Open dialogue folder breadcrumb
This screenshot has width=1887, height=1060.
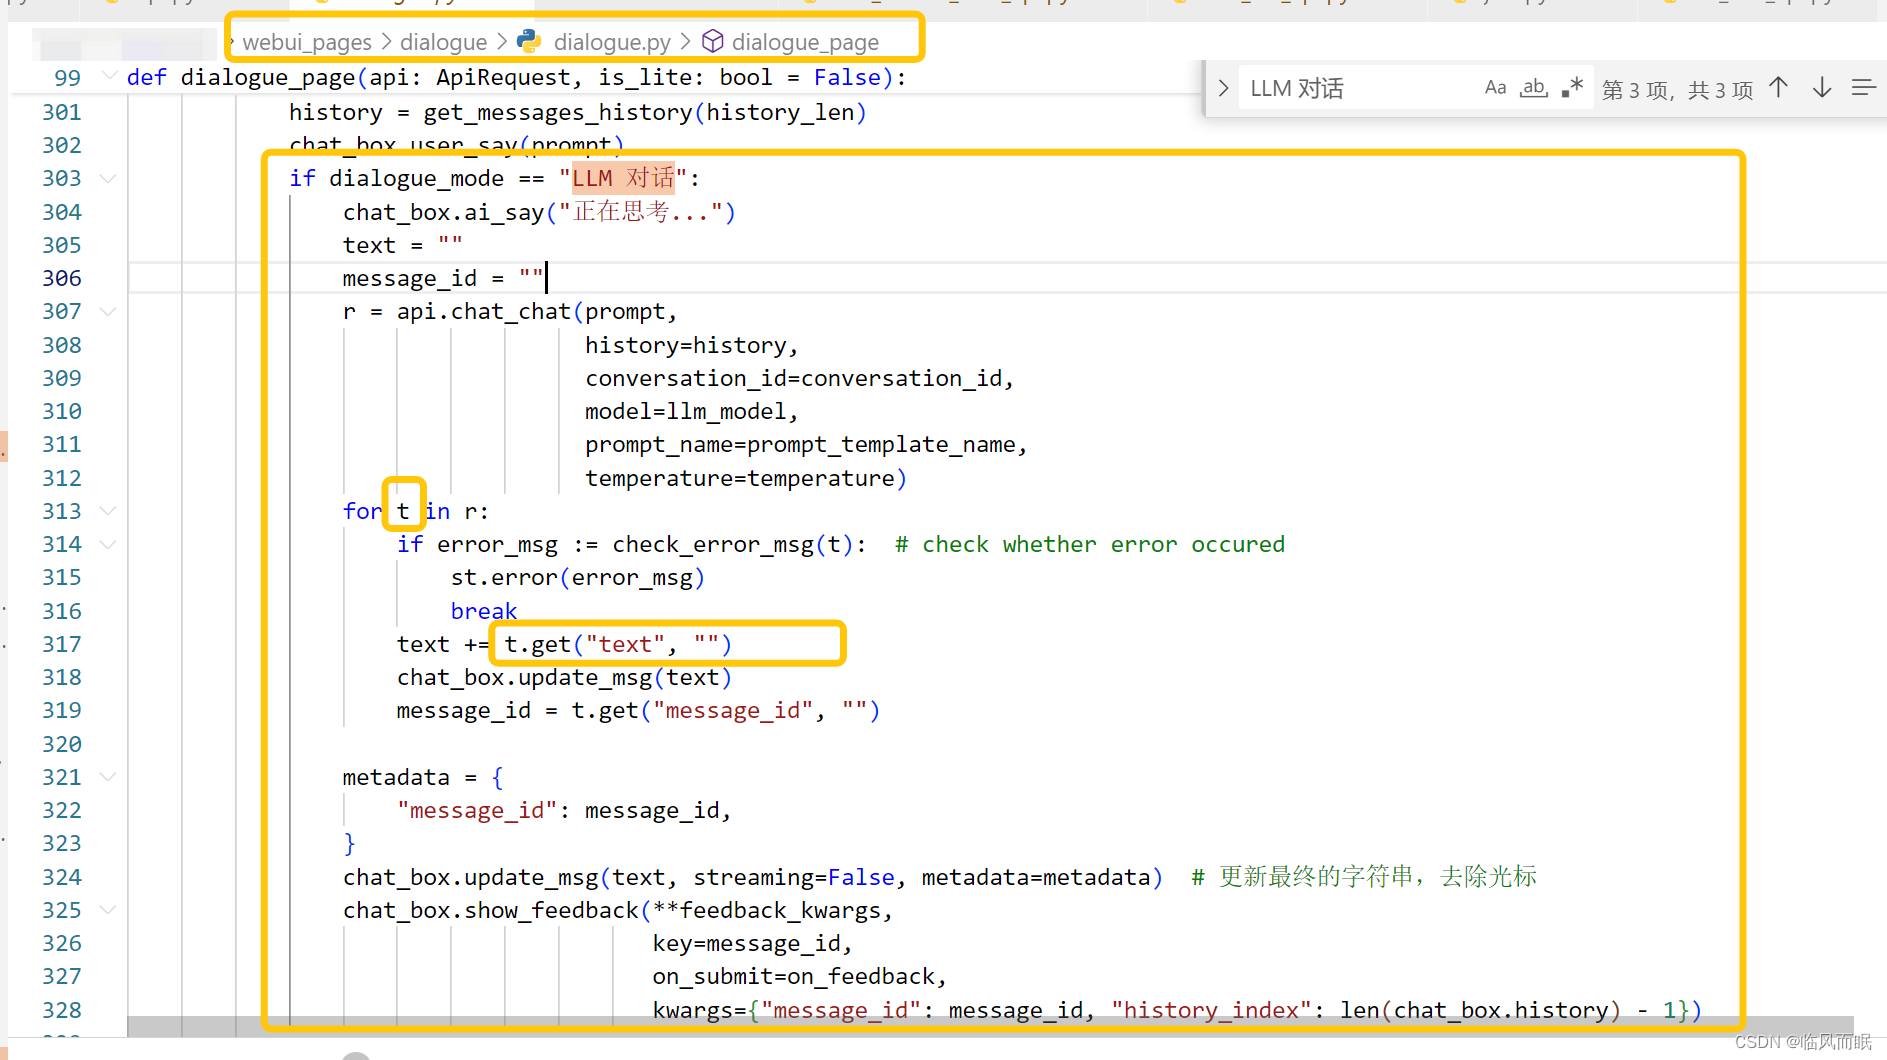(443, 42)
